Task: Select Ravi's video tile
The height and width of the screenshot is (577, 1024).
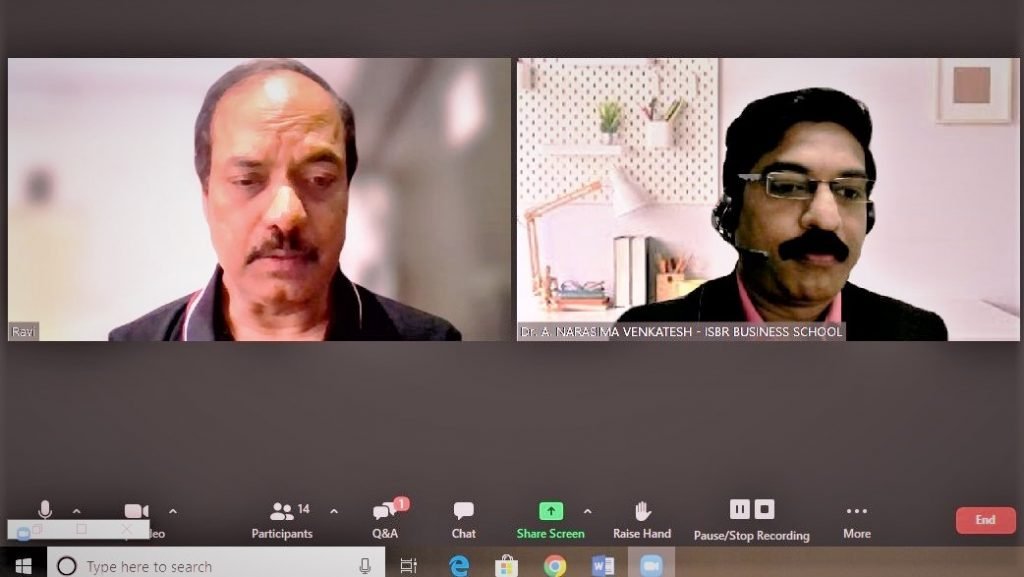Action: coord(259,199)
